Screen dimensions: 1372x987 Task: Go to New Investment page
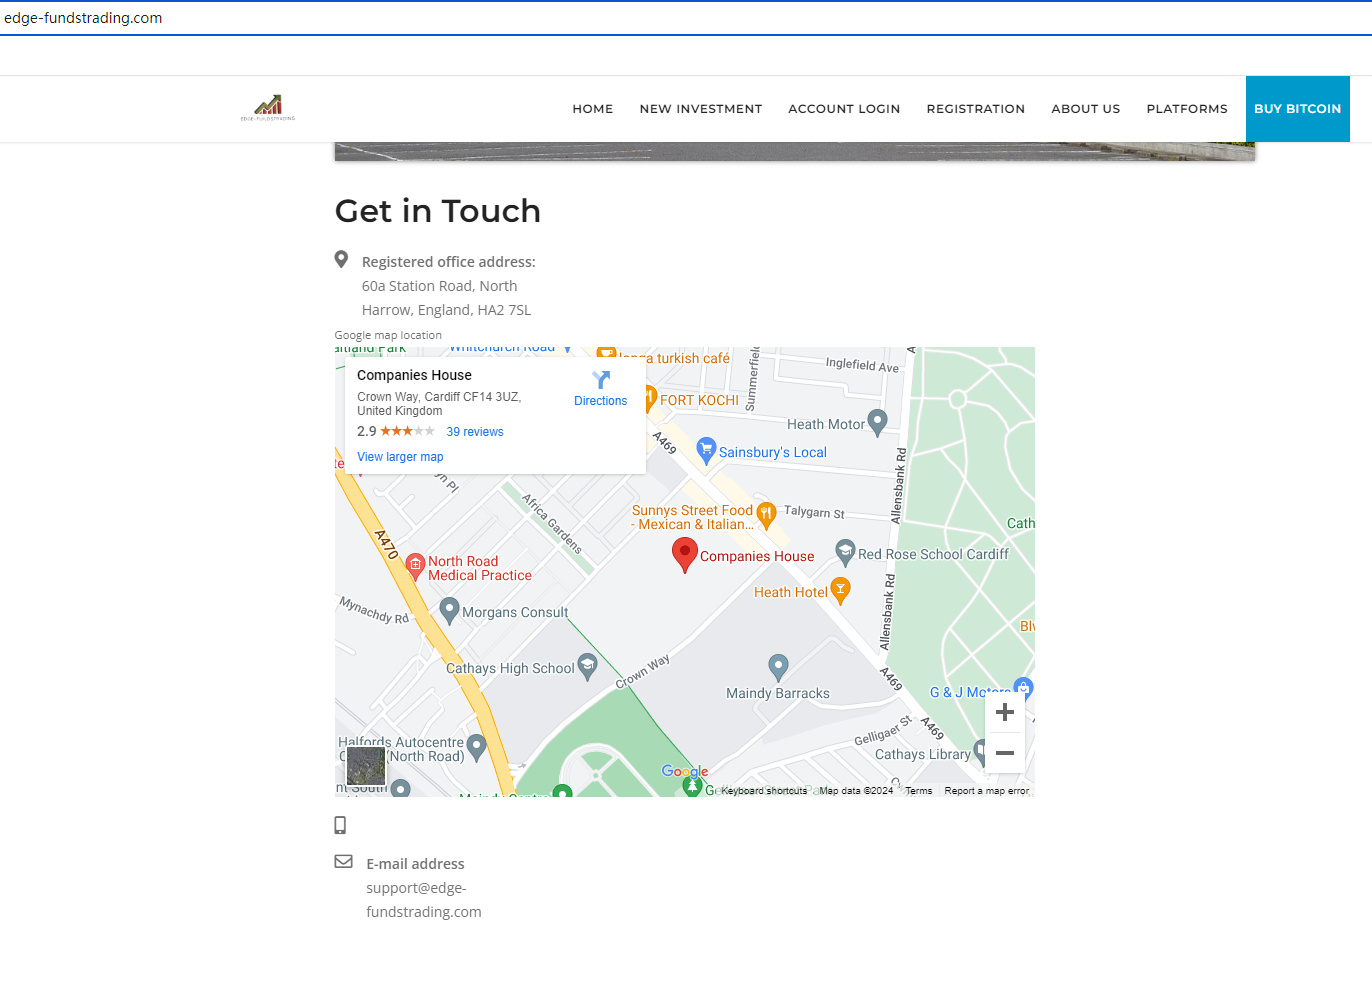pyautogui.click(x=701, y=109)
